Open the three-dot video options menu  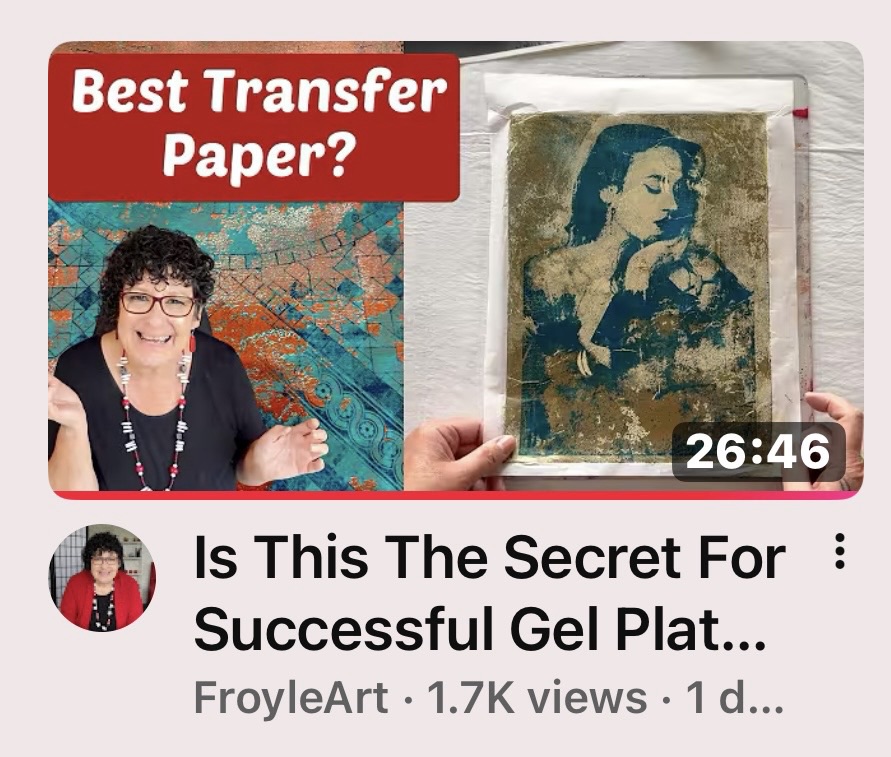(x=840, y=551)
